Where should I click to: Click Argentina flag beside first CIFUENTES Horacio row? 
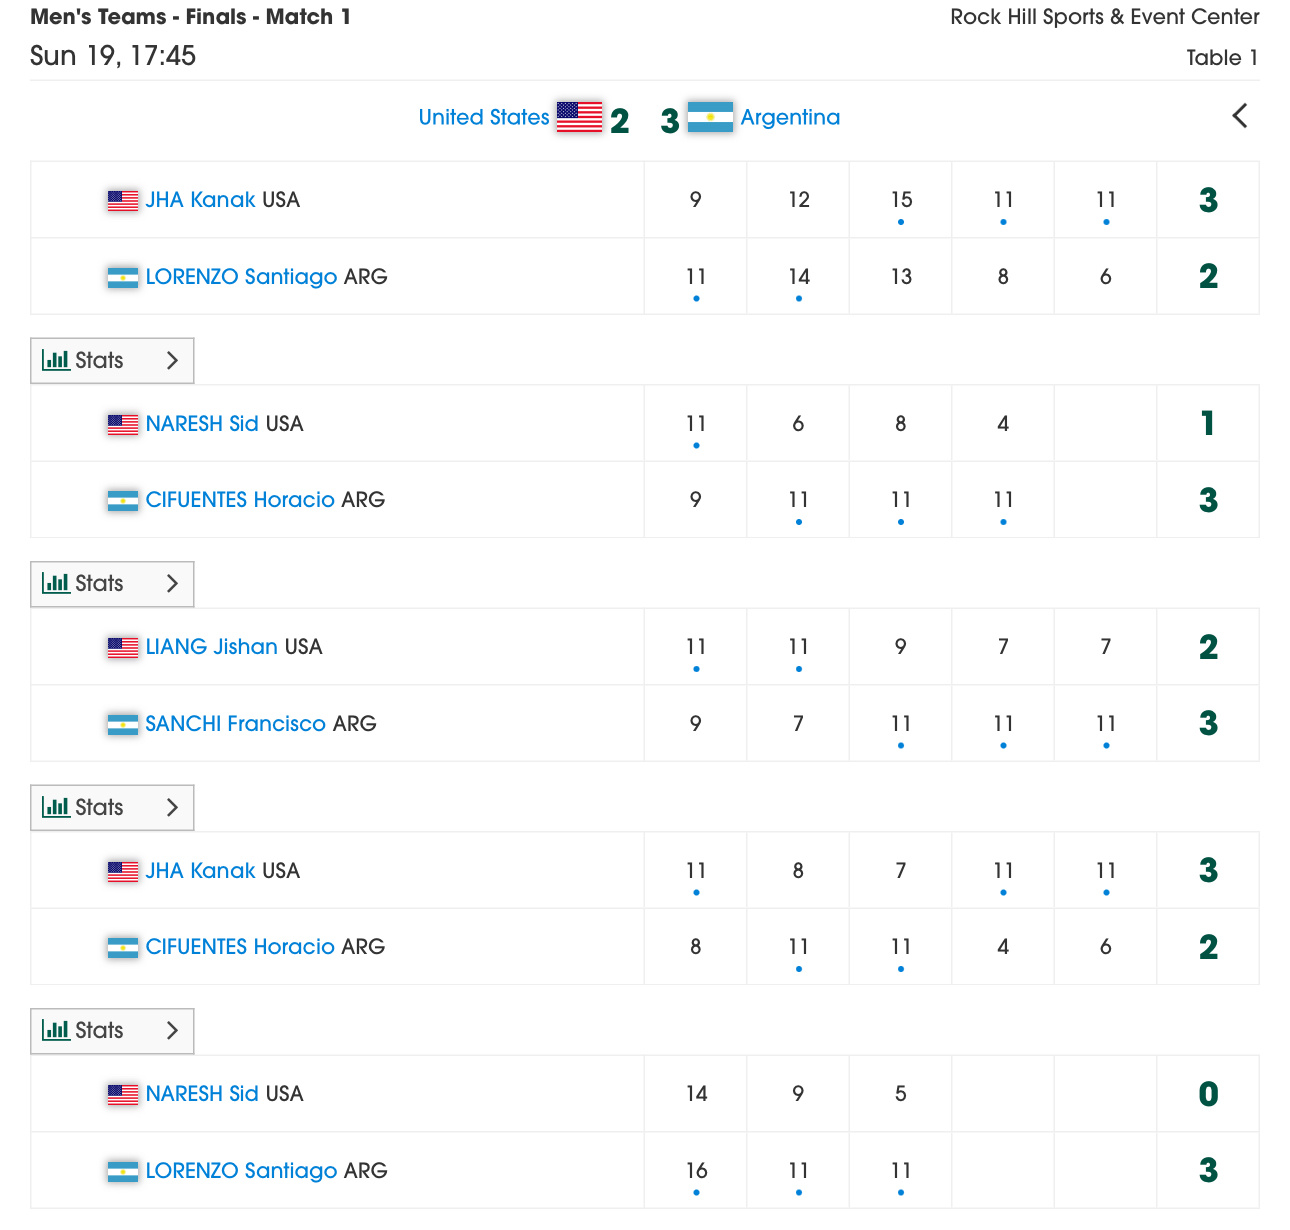[123, 500]
